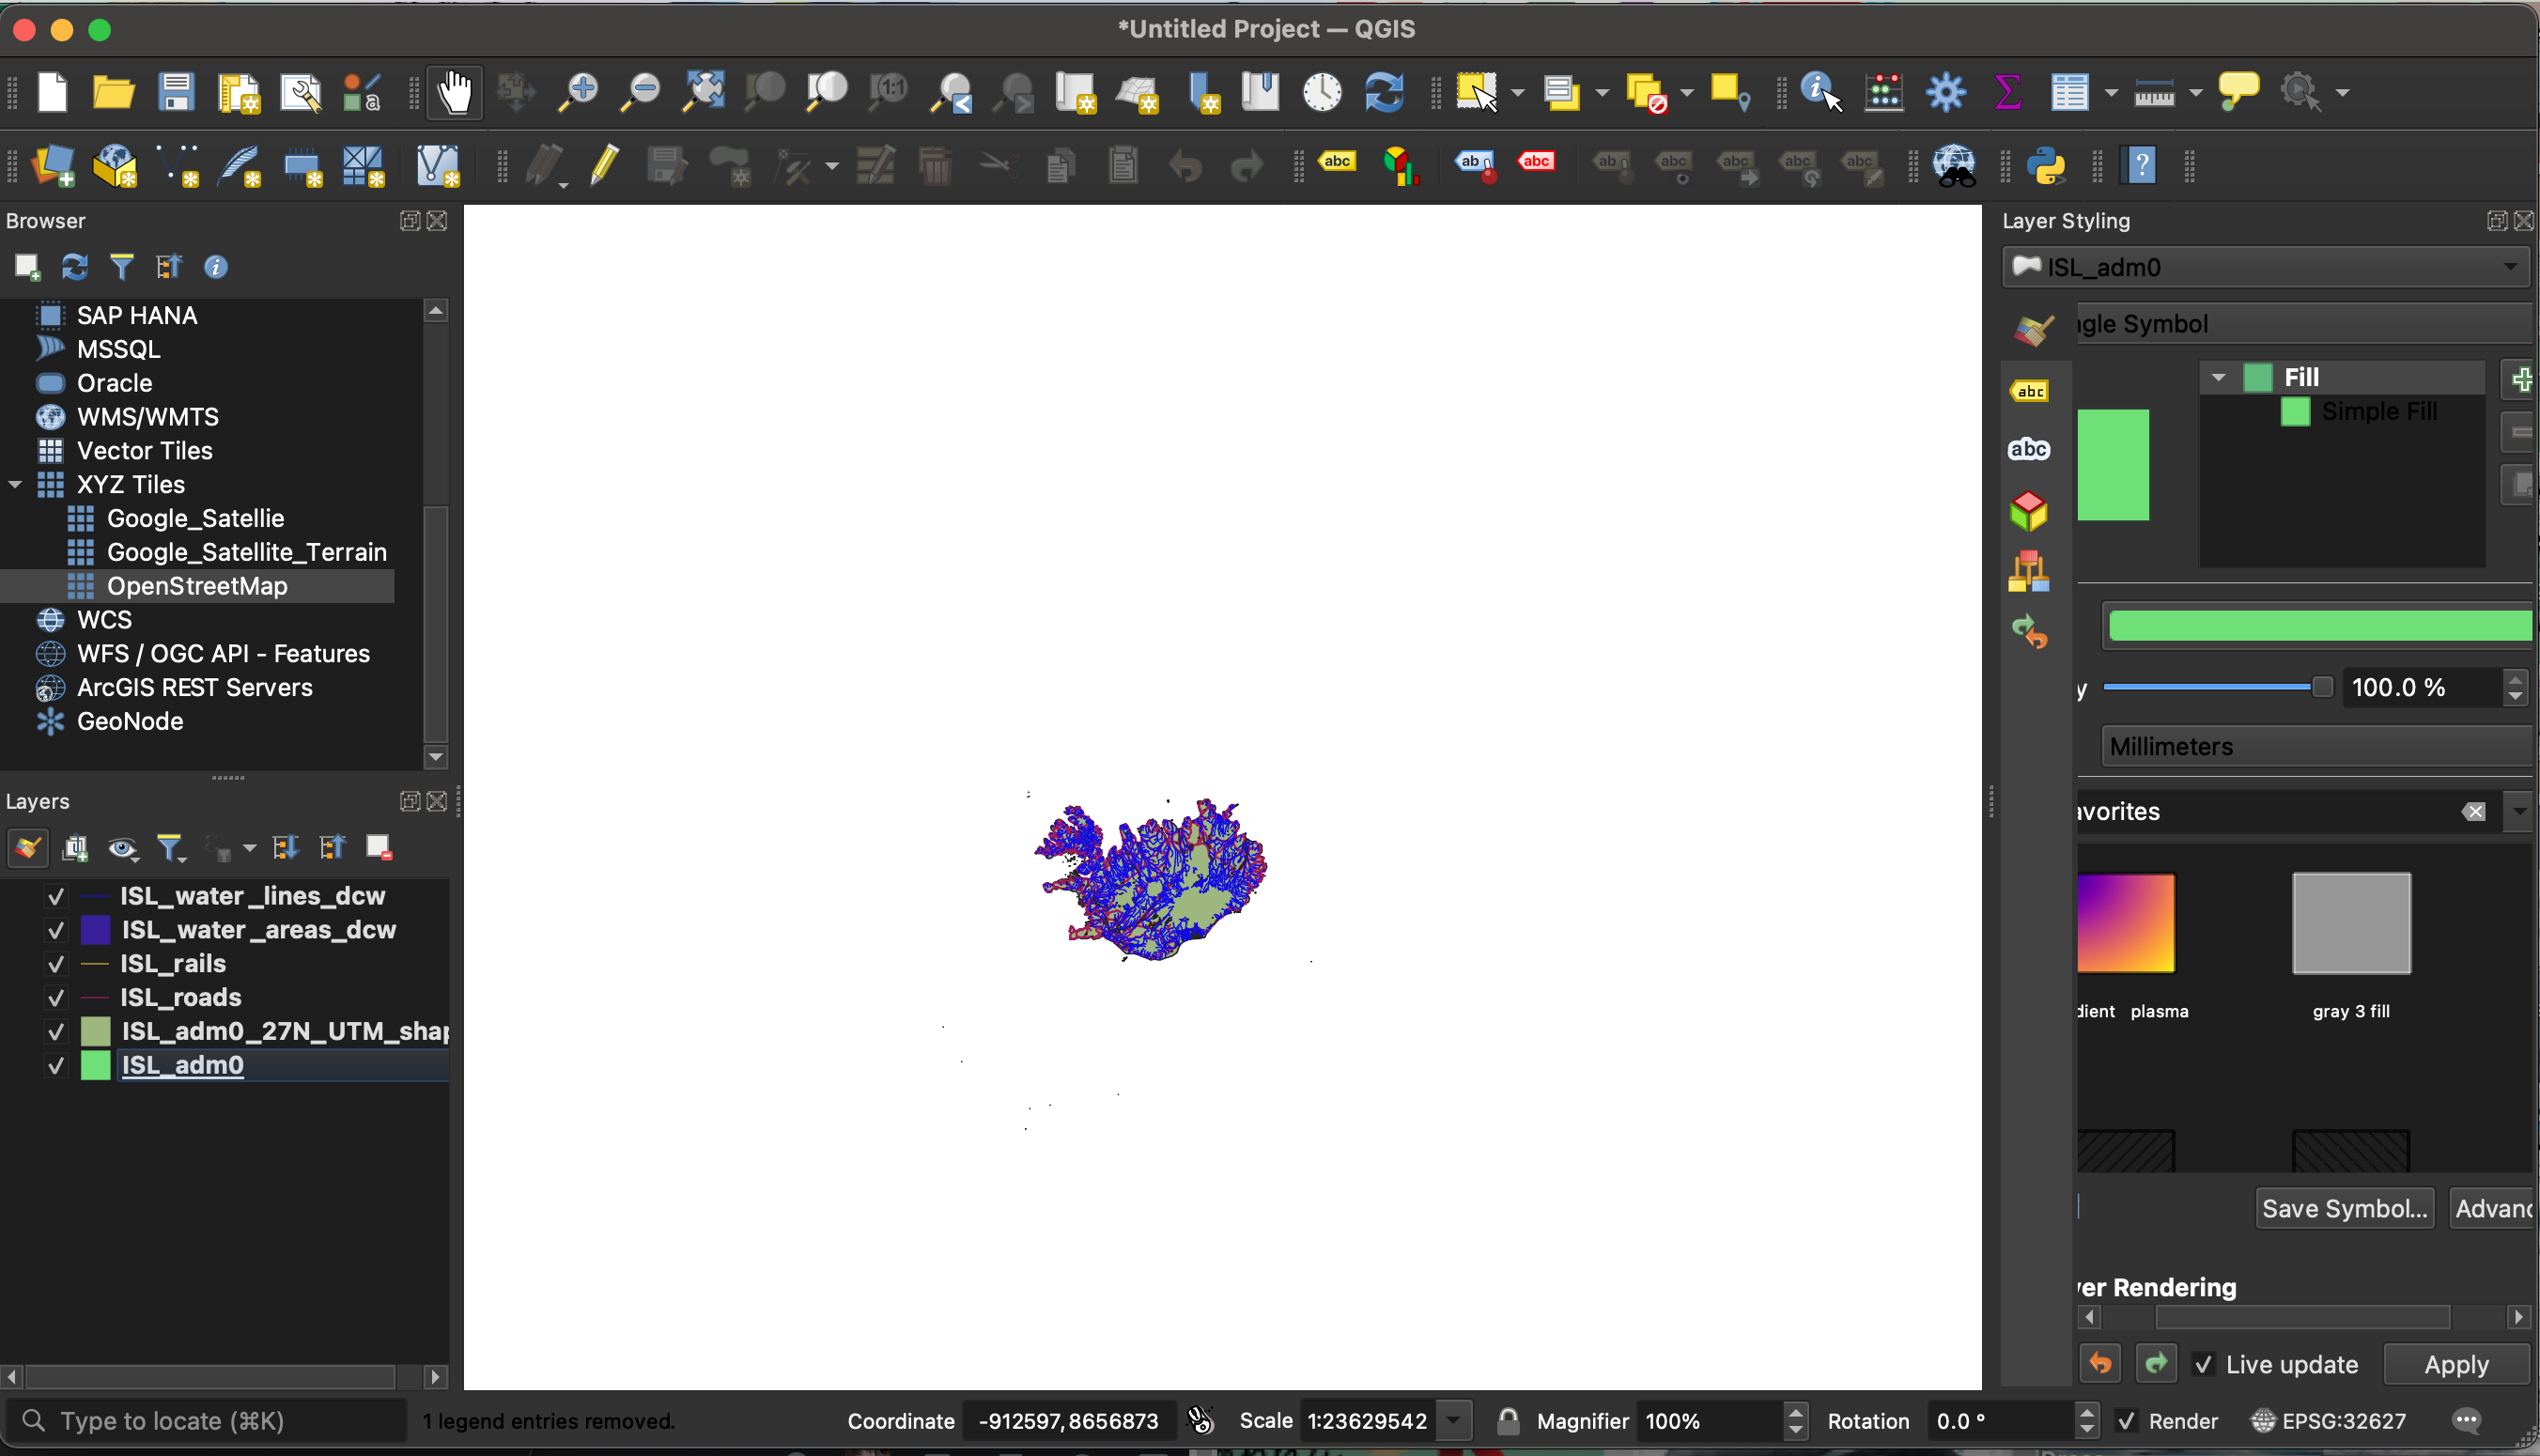Viewport: 2540px width, 1456px height.
Task: Select the Identify Features tool
Action: point(1821,94)
